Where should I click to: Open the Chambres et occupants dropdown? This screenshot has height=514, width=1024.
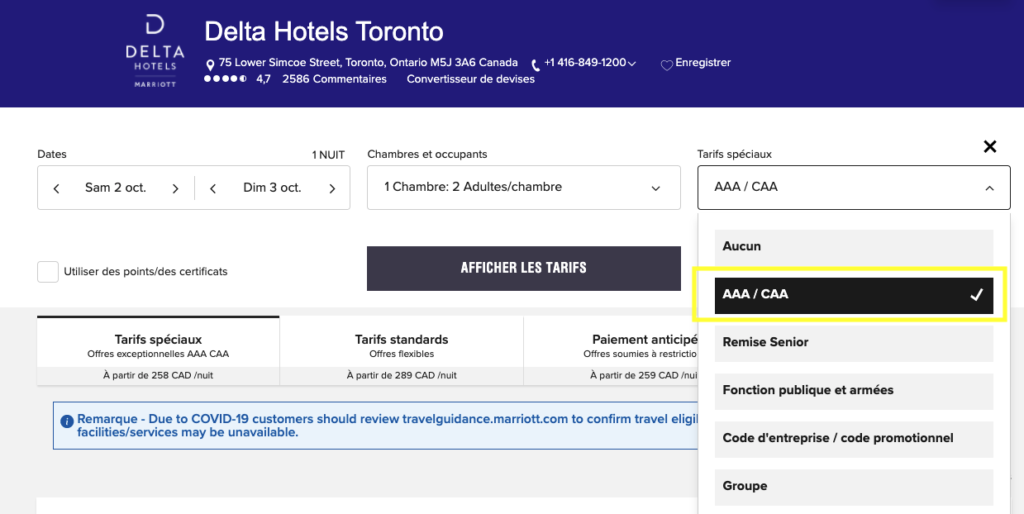click(x=523, y=188)
